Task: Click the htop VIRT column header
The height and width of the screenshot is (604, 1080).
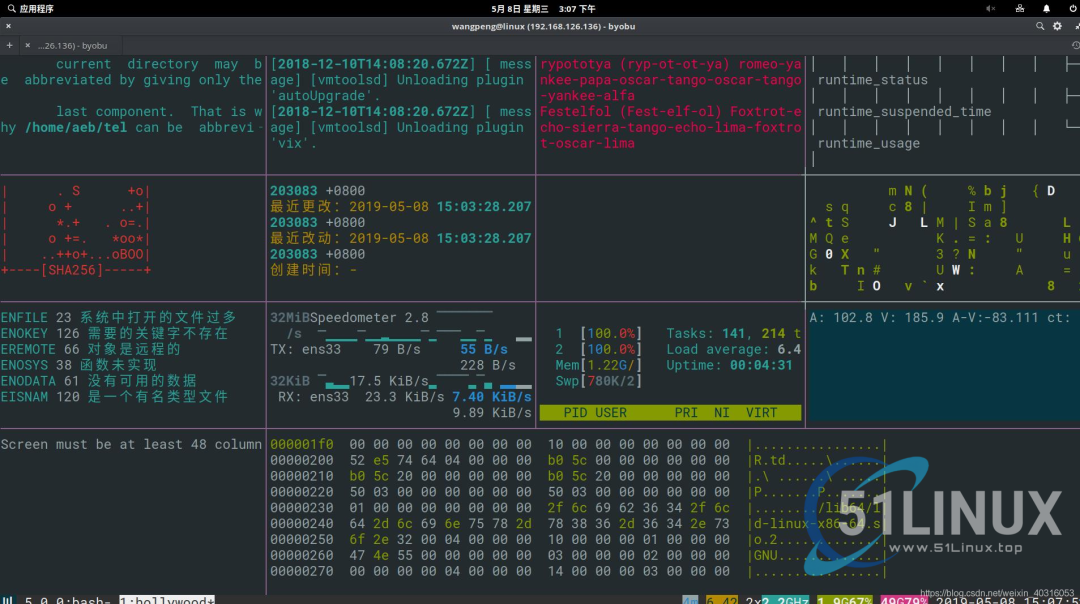Action: pyautogui.click(x=762, y=413)
